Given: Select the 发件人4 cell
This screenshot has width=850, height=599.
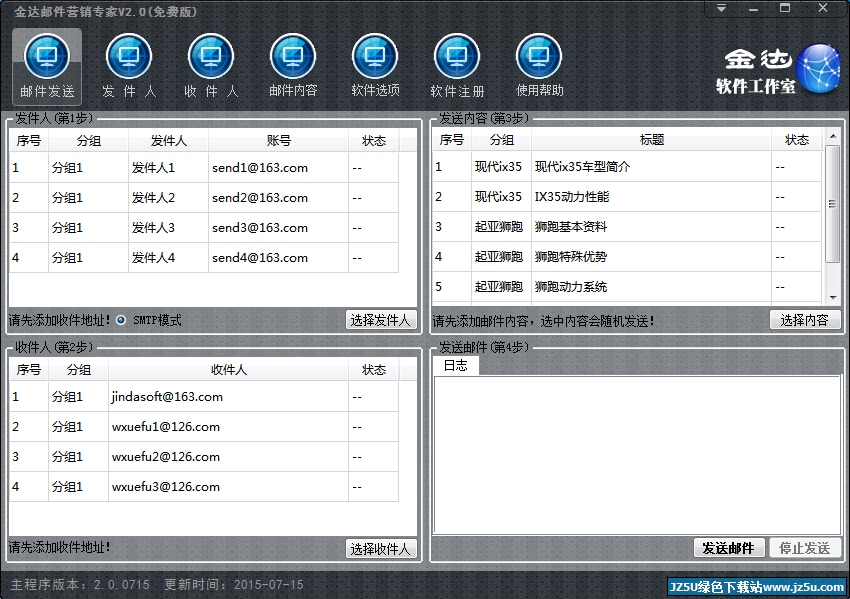Looking at the screenshot, I should (x=168, y=257).
